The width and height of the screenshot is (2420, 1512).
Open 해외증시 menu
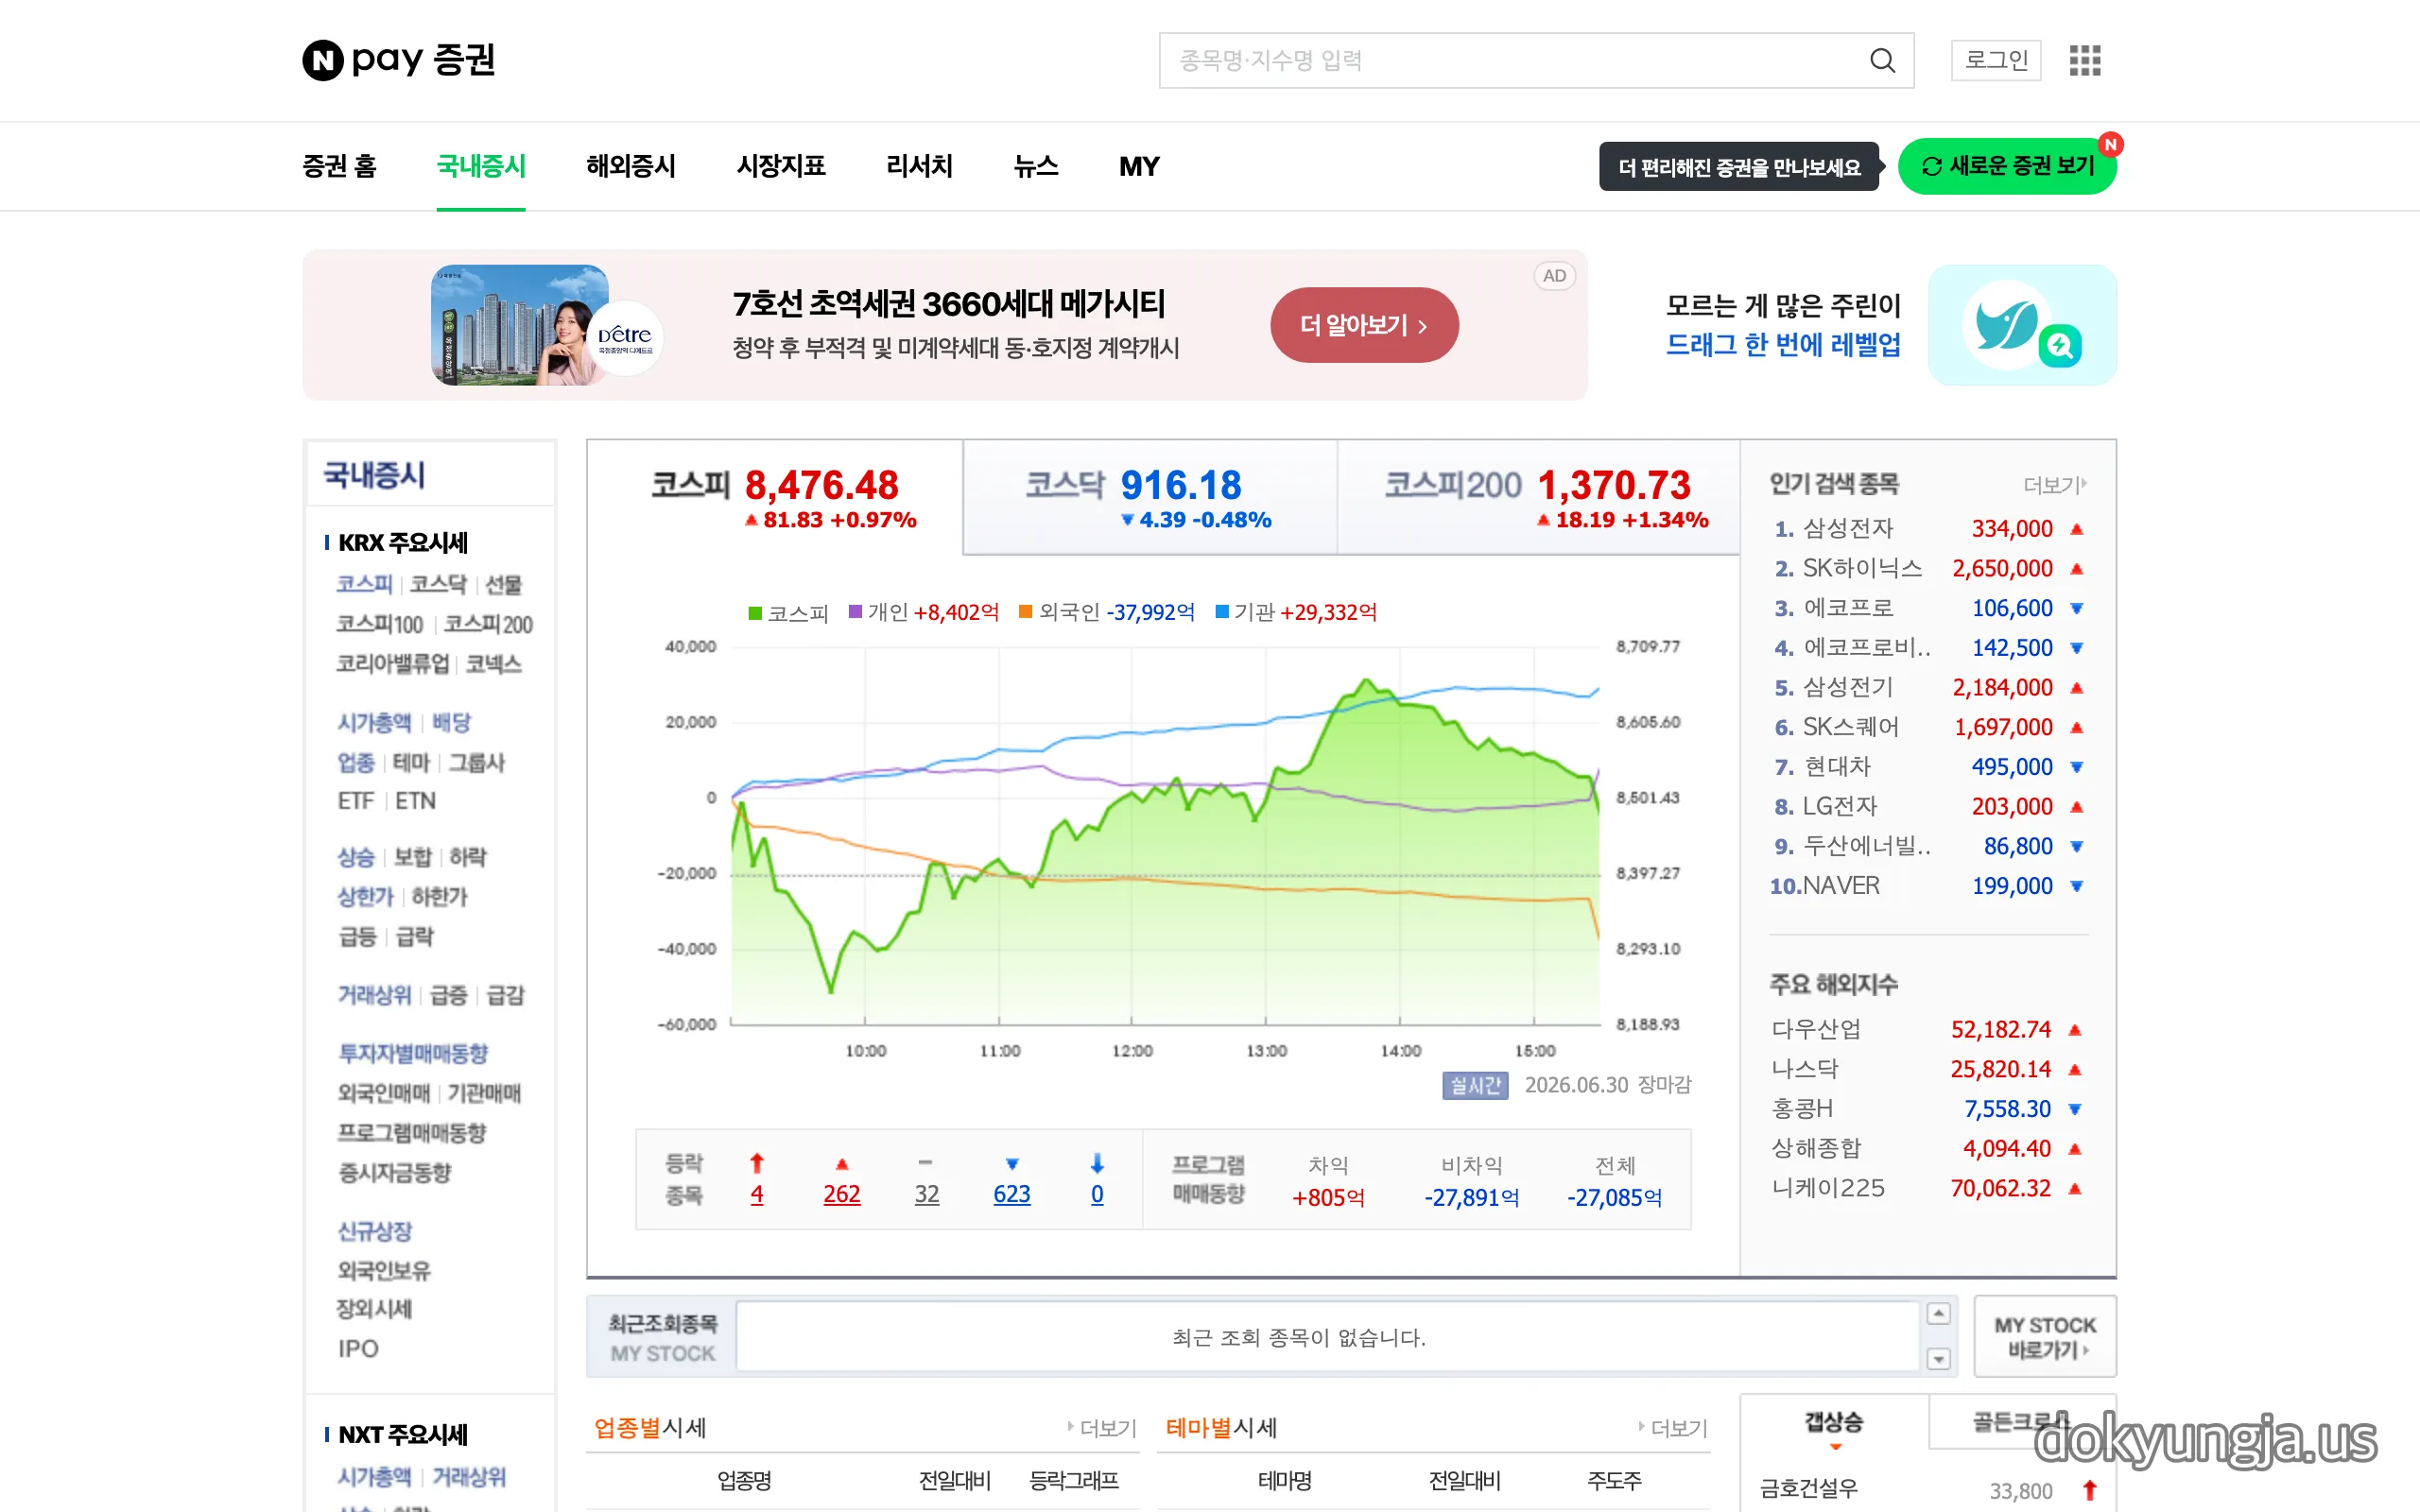click(x=631, y=166)
